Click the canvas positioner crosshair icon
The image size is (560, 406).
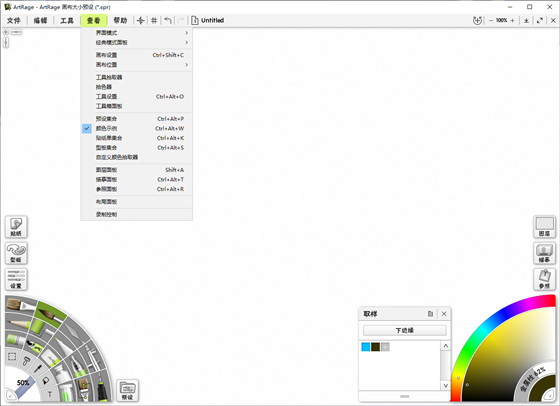[140, 20]
